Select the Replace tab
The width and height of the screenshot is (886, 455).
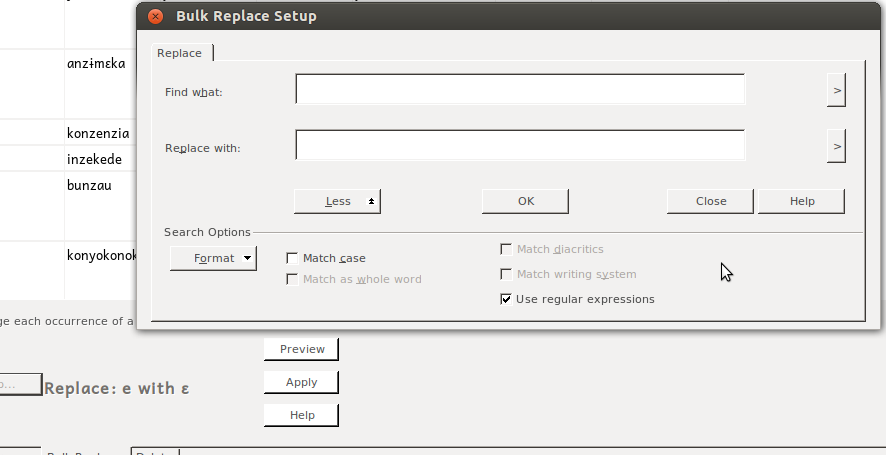coord(180,53)
